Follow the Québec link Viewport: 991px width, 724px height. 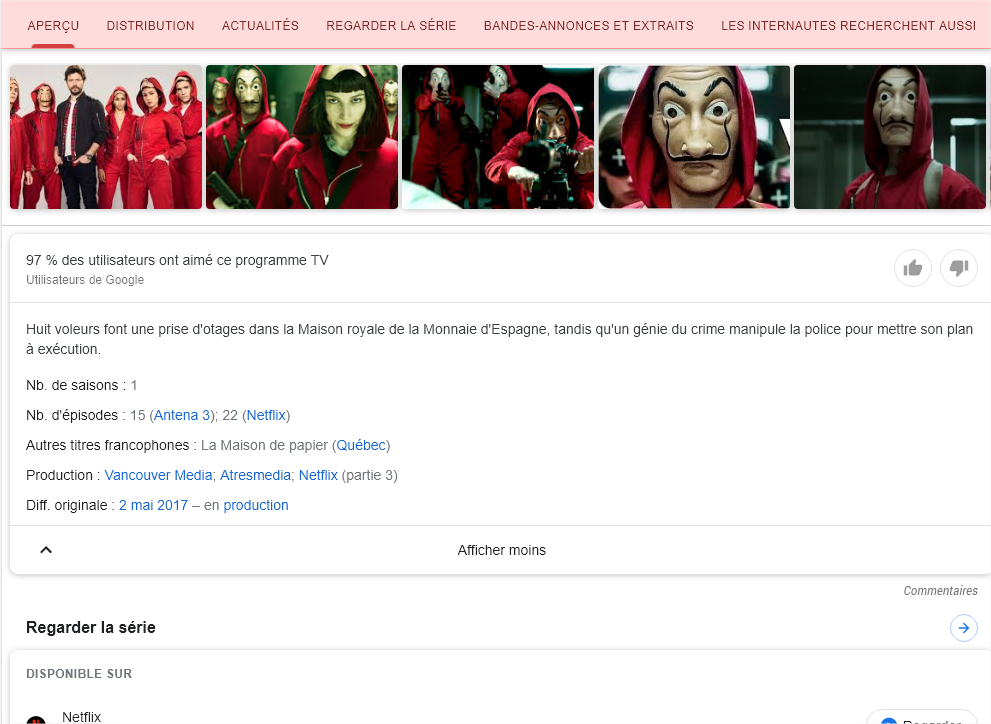(x=361, y=445)
